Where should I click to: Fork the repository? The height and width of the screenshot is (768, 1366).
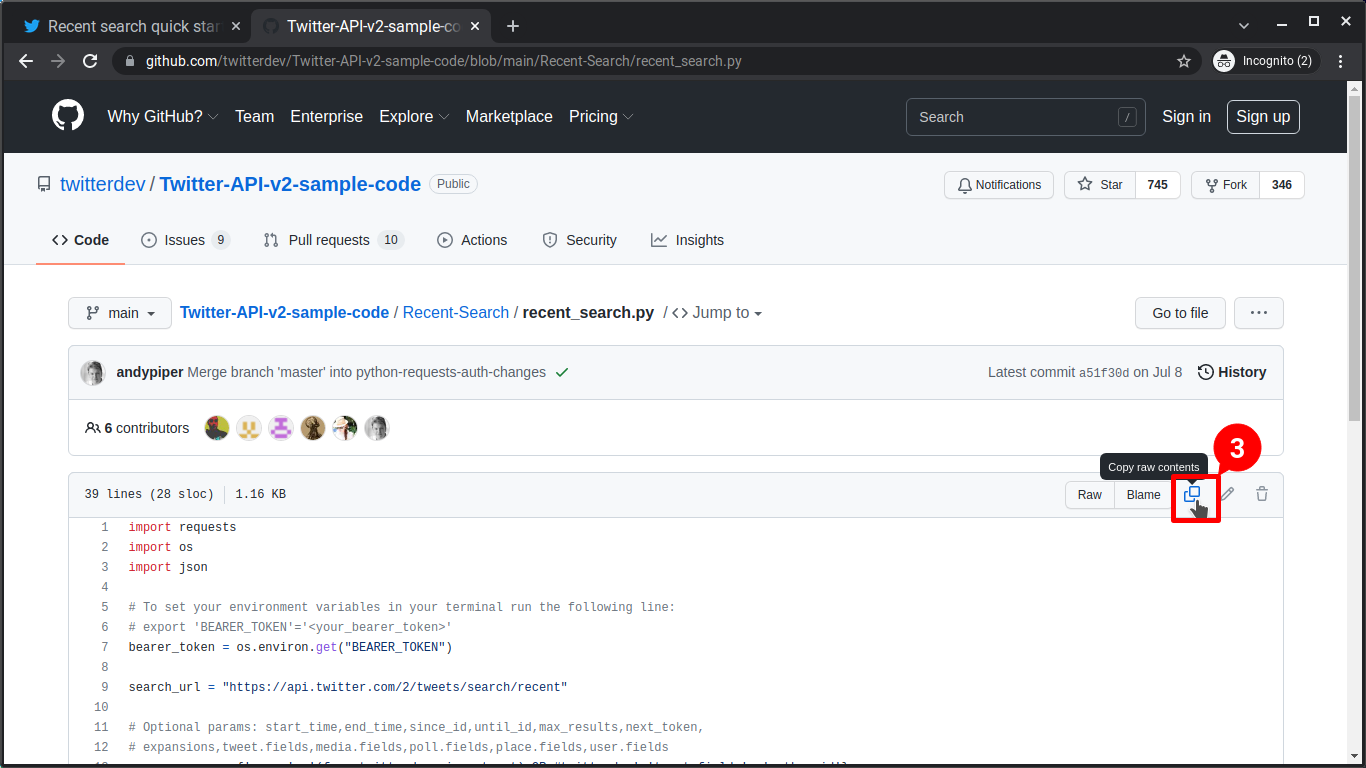pos(1224,185)
